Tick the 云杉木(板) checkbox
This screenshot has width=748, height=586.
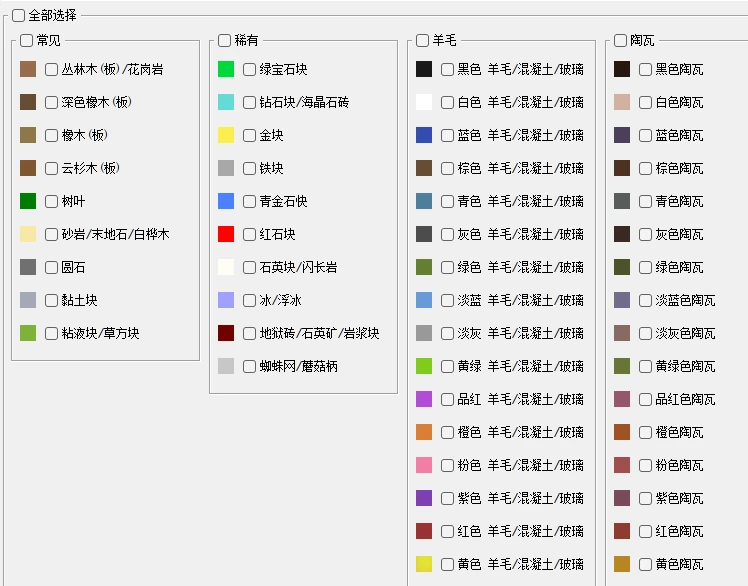coord(52,168)
